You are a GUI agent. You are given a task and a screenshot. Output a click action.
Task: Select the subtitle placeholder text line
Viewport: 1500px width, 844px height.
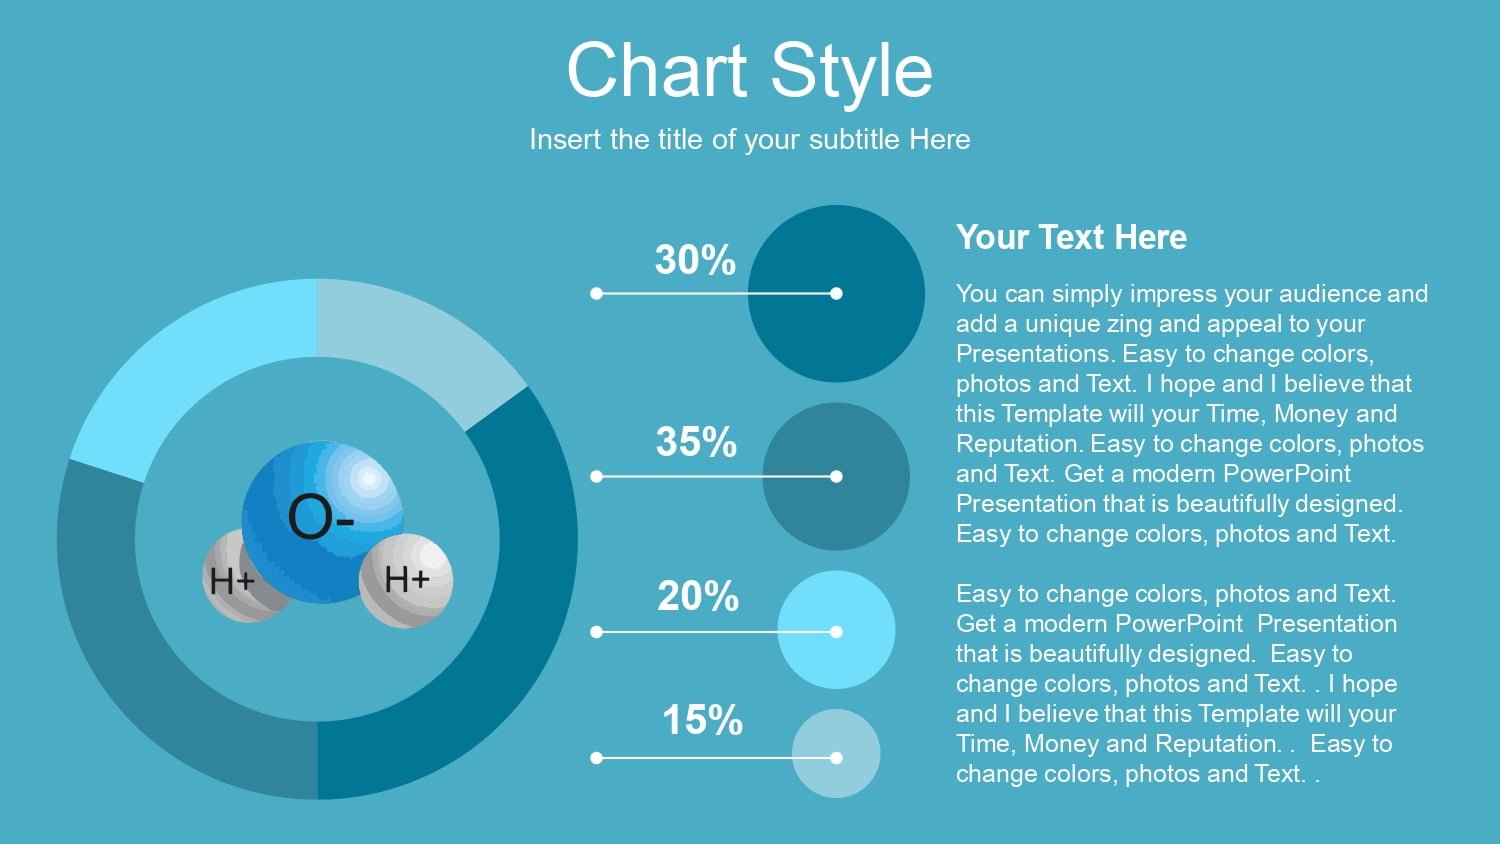coord(750,139)
